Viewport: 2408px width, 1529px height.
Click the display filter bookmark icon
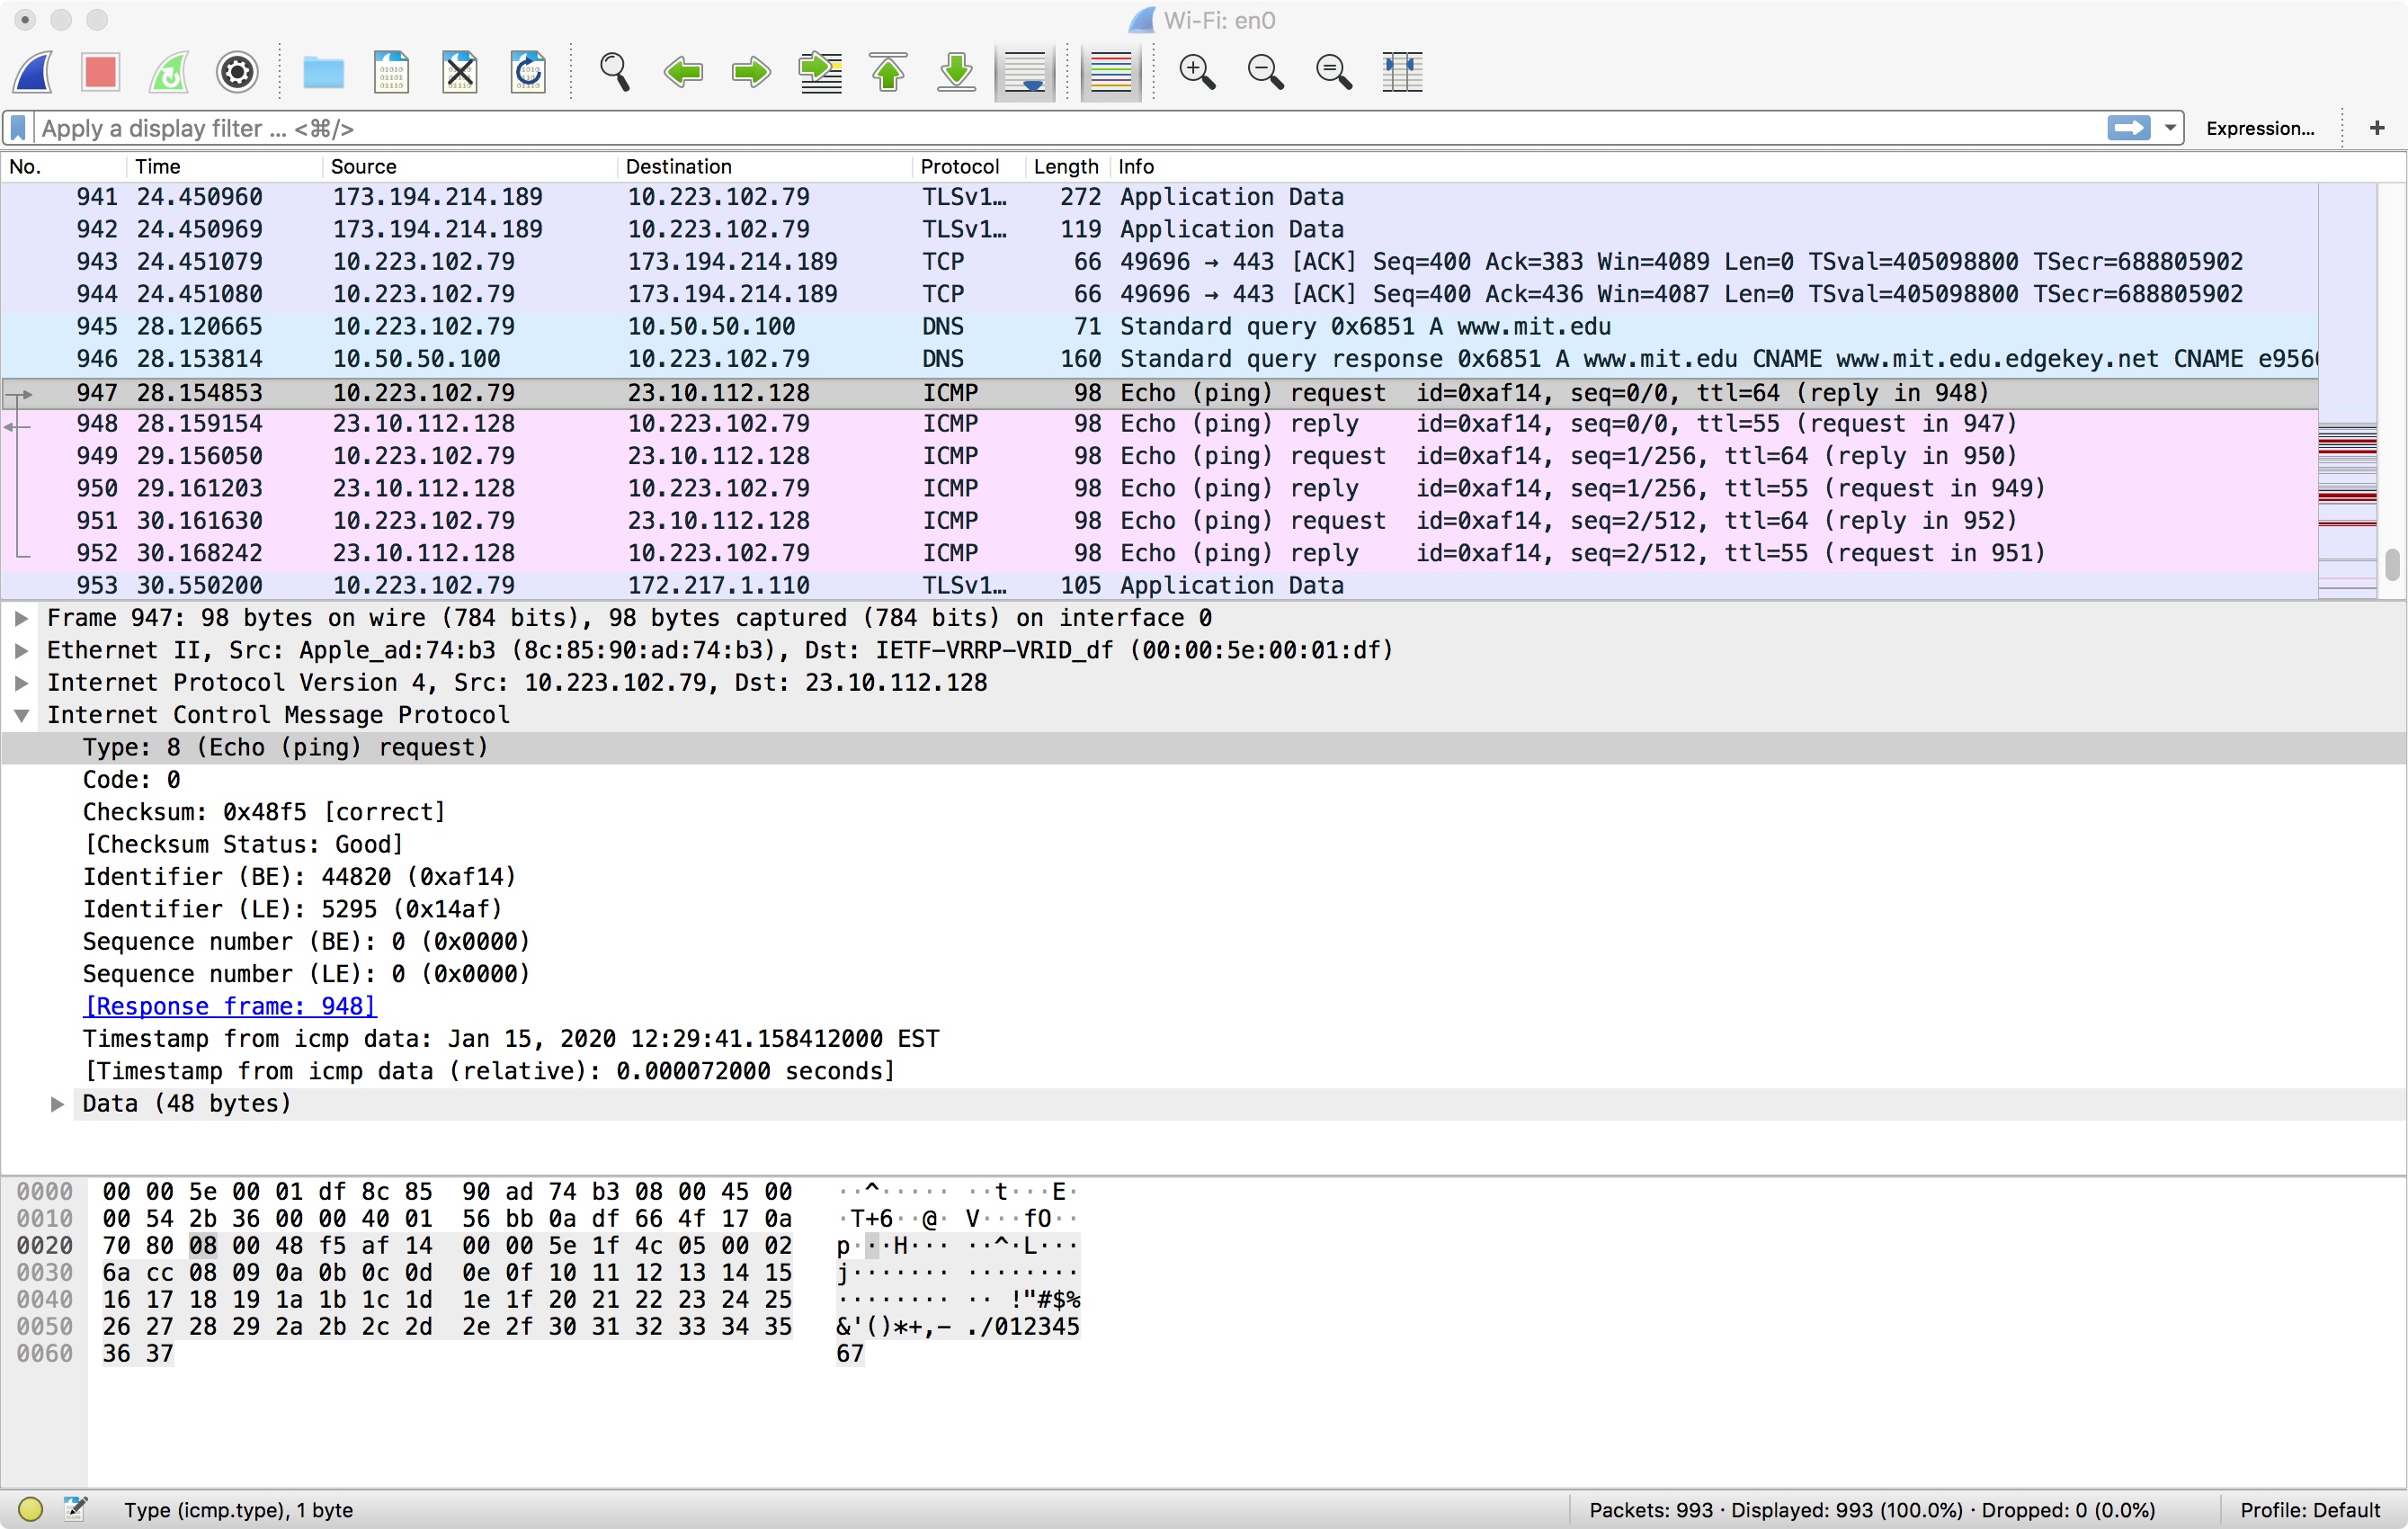pos(18,128)
